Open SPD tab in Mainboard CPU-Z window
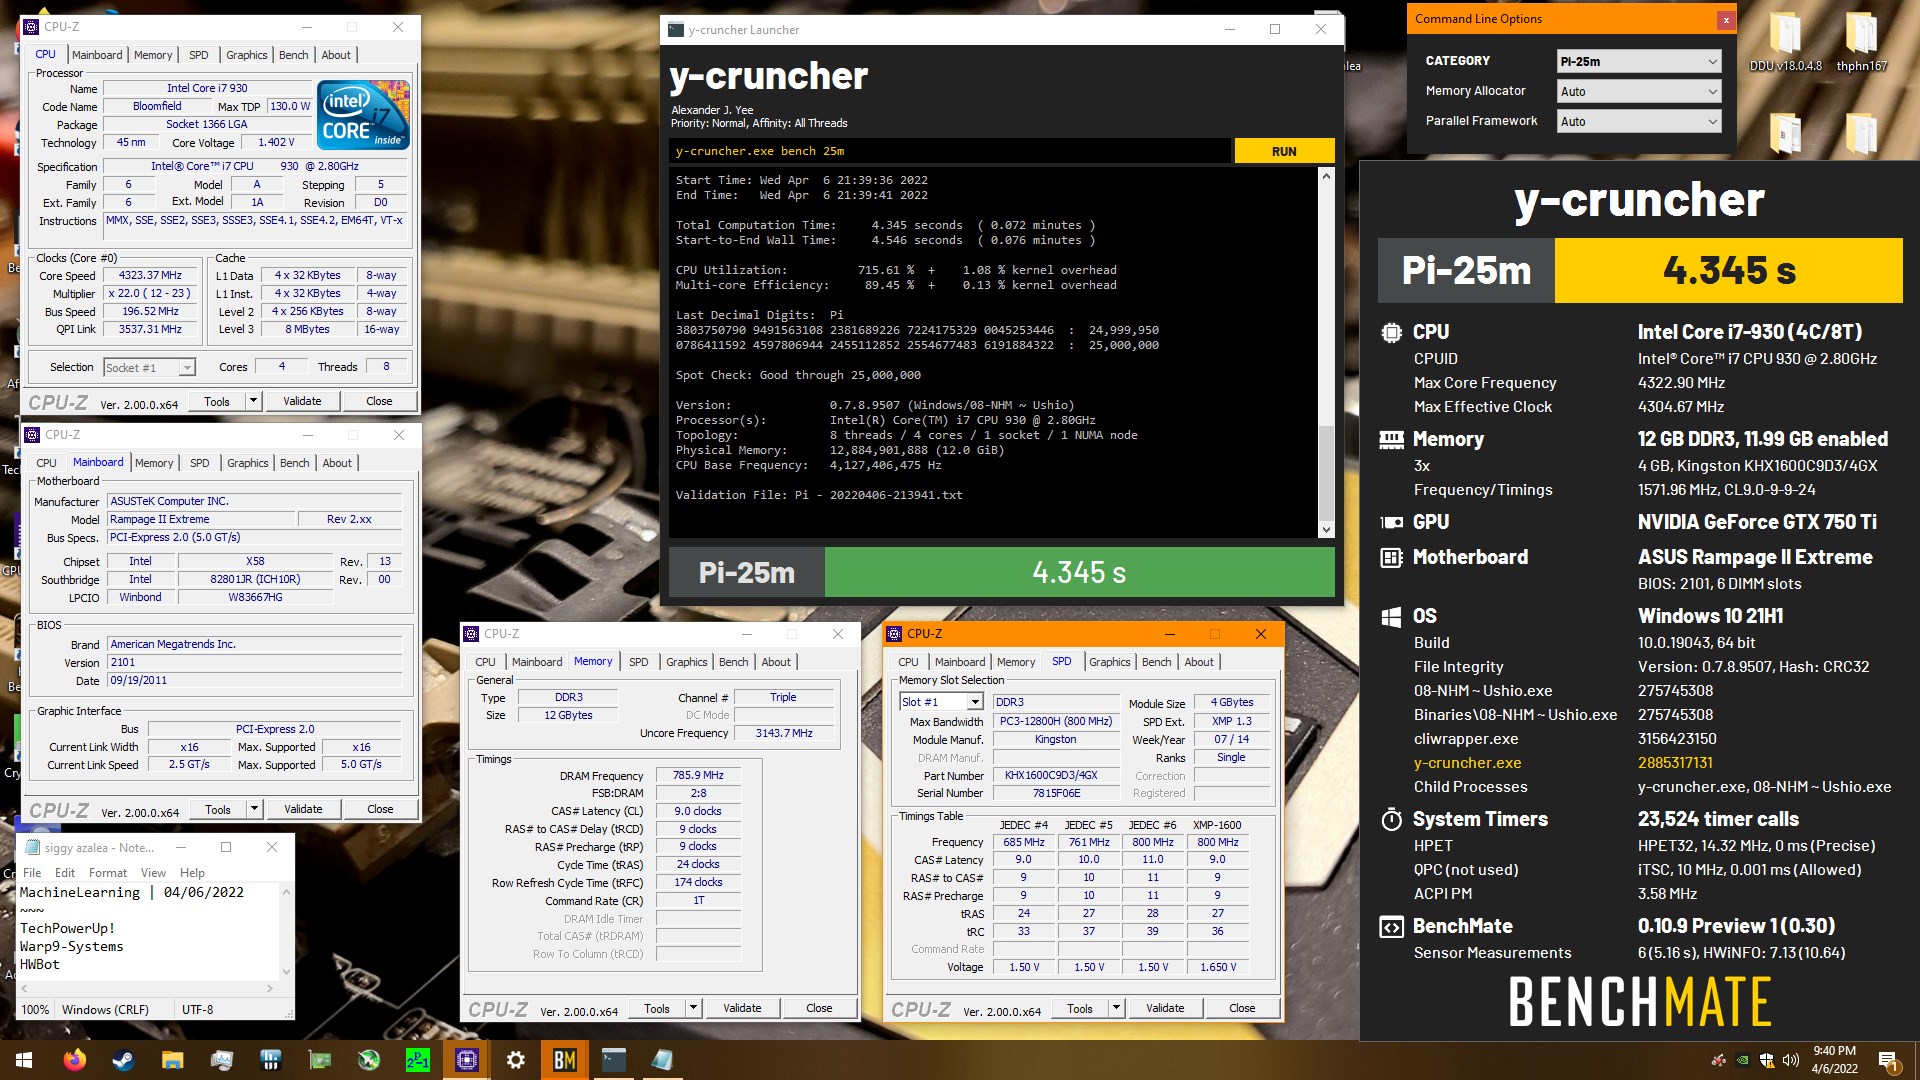 pos(200,463)
